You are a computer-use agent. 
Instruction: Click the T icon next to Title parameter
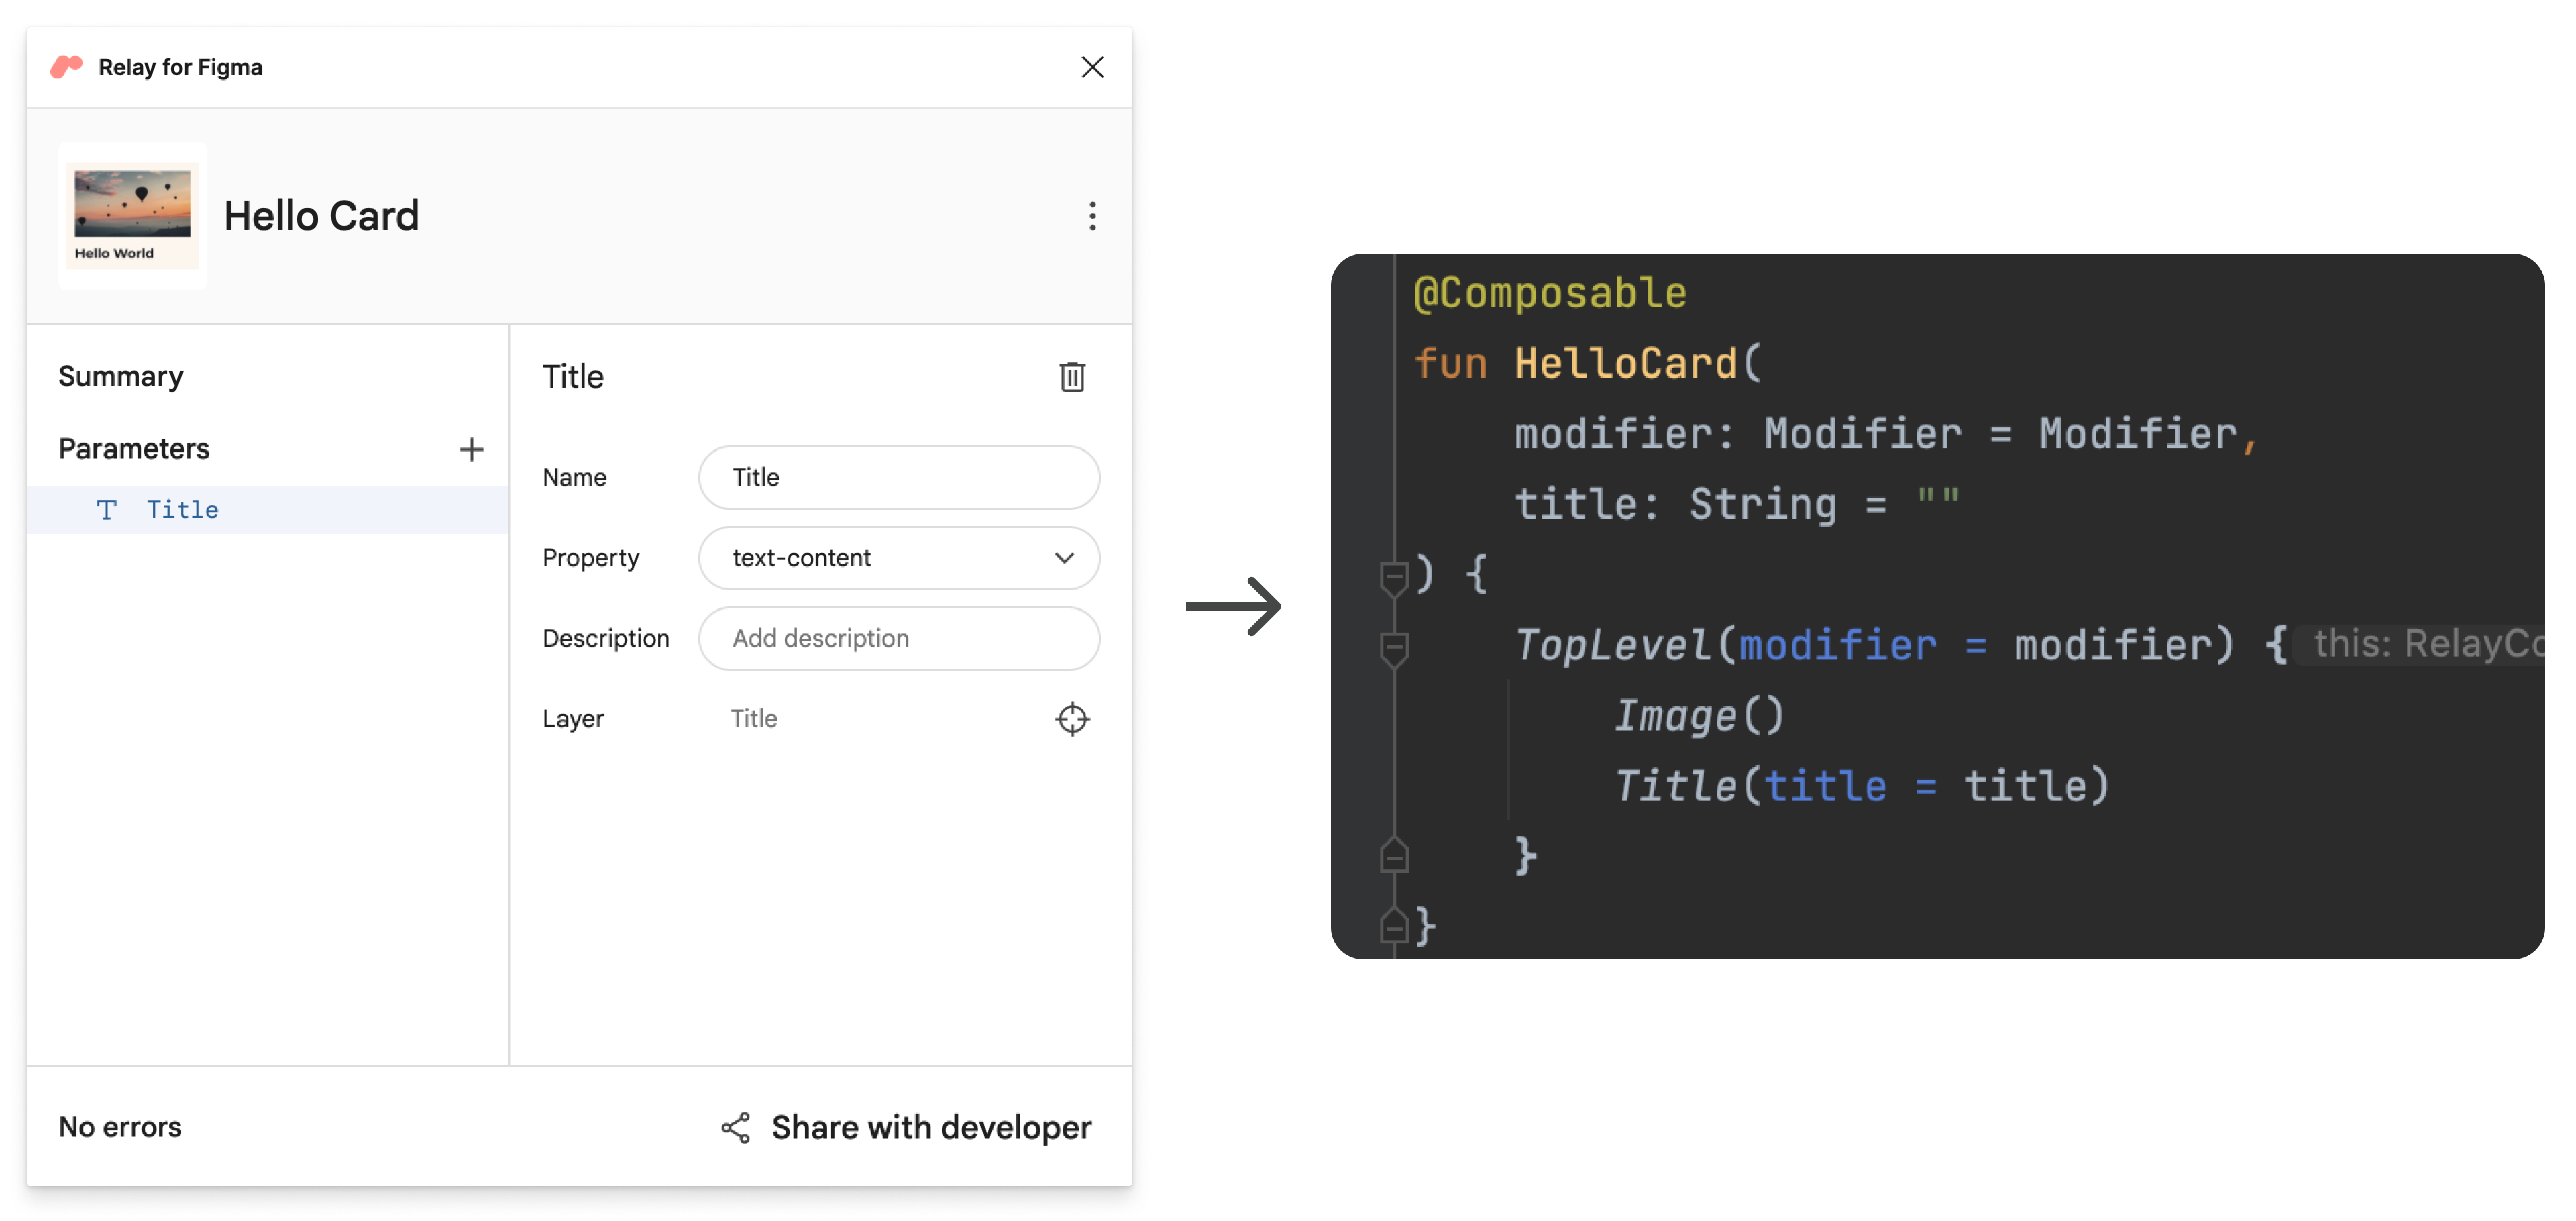click(107, 509)
